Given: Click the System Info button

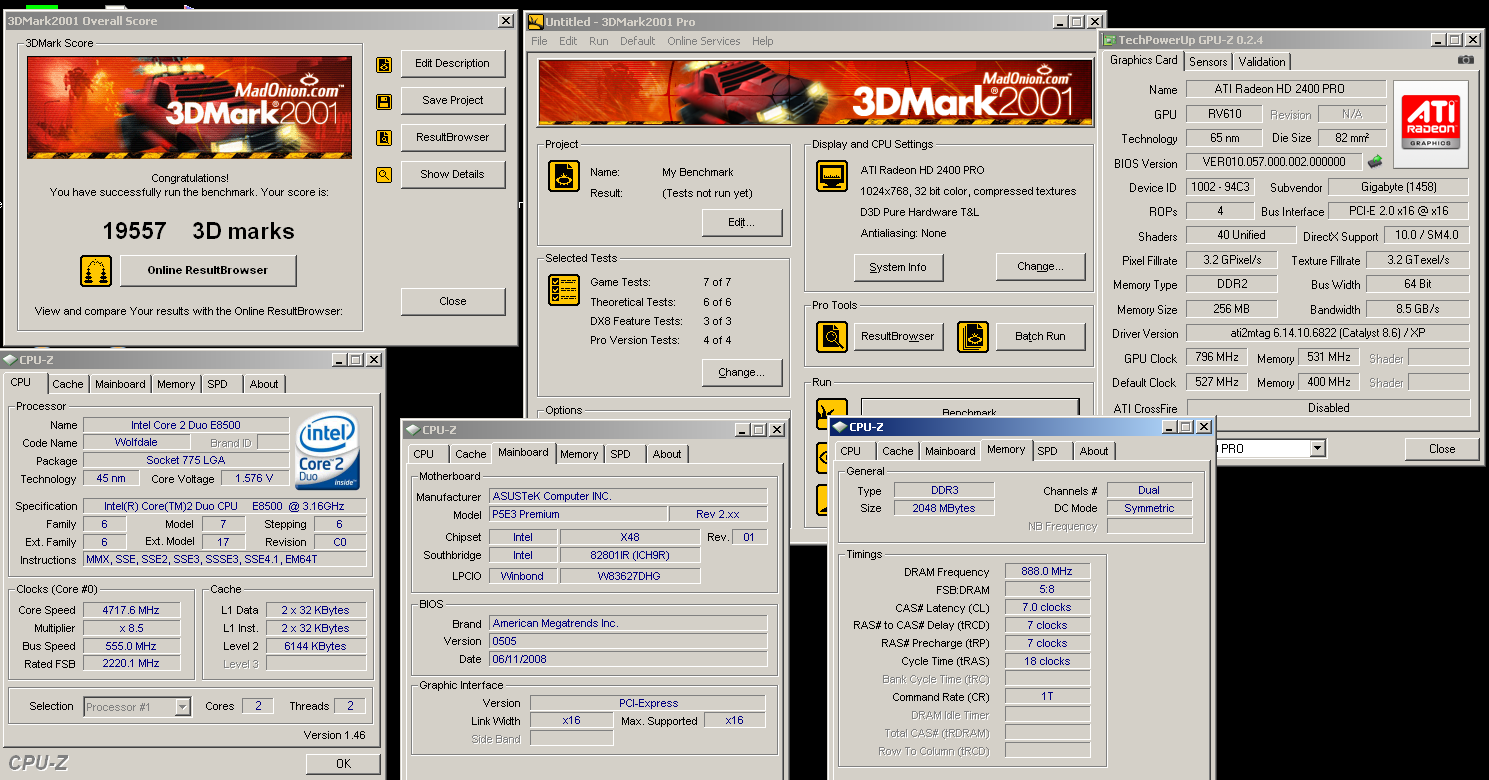Looking at the screenshot, I should click(898, 267).
